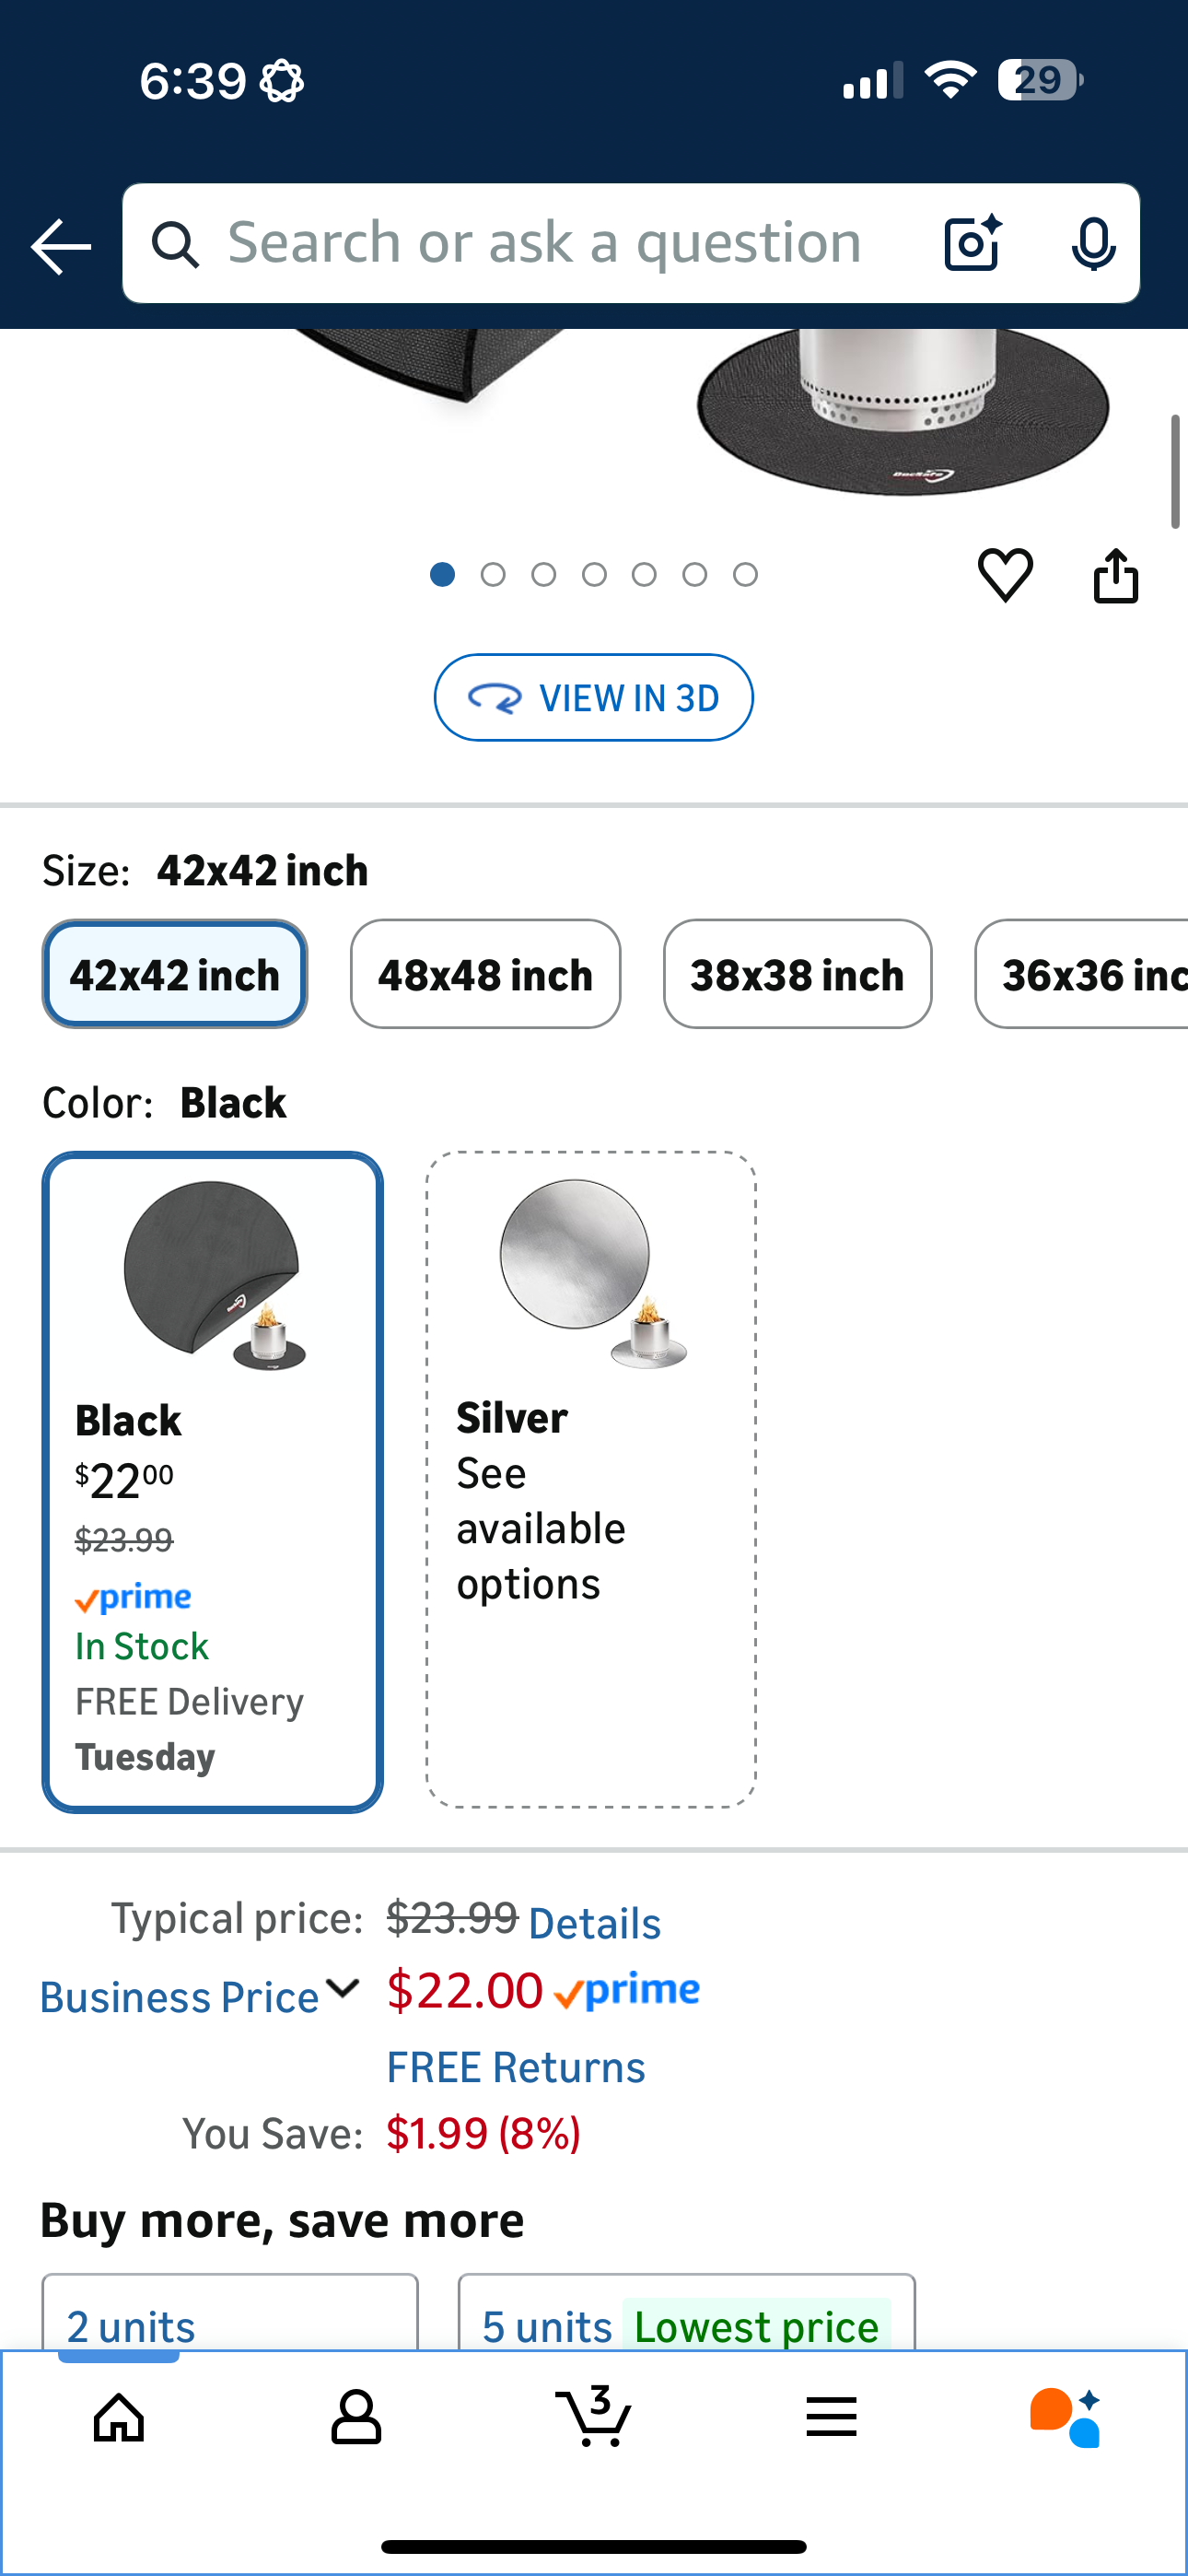Tap the back arrow icon
1188x2576 pixels.
pos(61,245)
